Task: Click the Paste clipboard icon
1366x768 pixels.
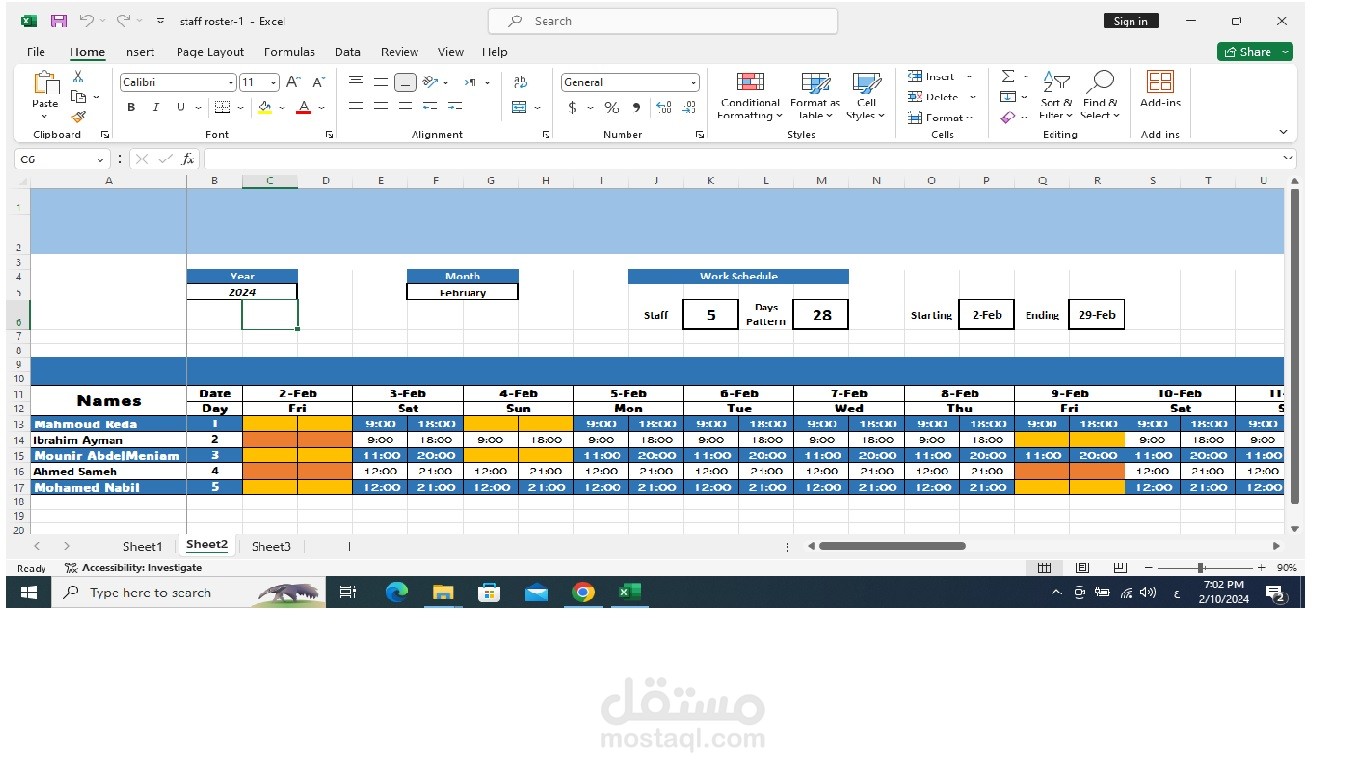Action: pyautogui.click(x=45, y=84)
